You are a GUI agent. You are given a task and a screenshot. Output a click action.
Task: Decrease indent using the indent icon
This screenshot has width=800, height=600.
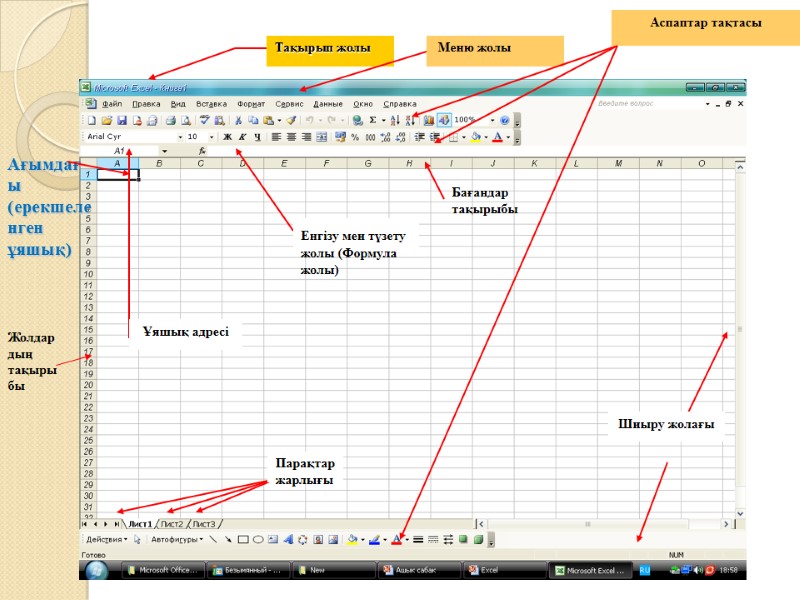[419, 137]
